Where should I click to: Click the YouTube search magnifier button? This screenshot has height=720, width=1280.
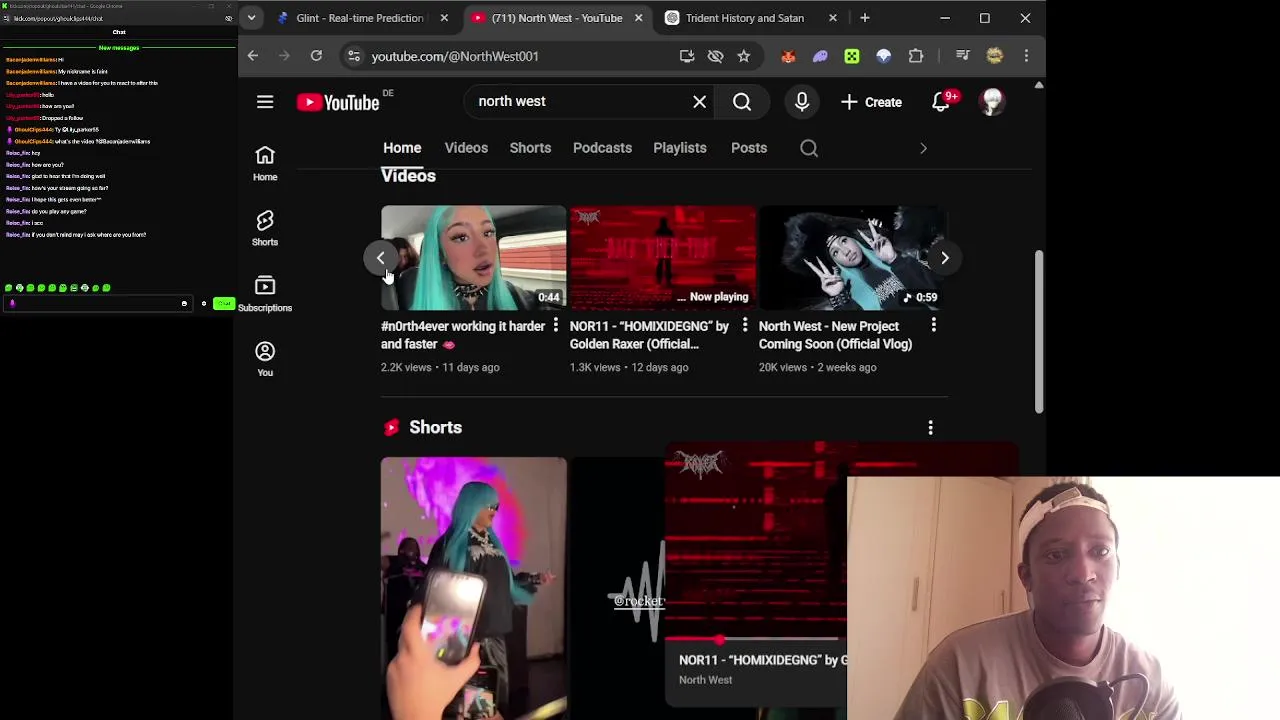pyautogui.click(x=742, y=102)
